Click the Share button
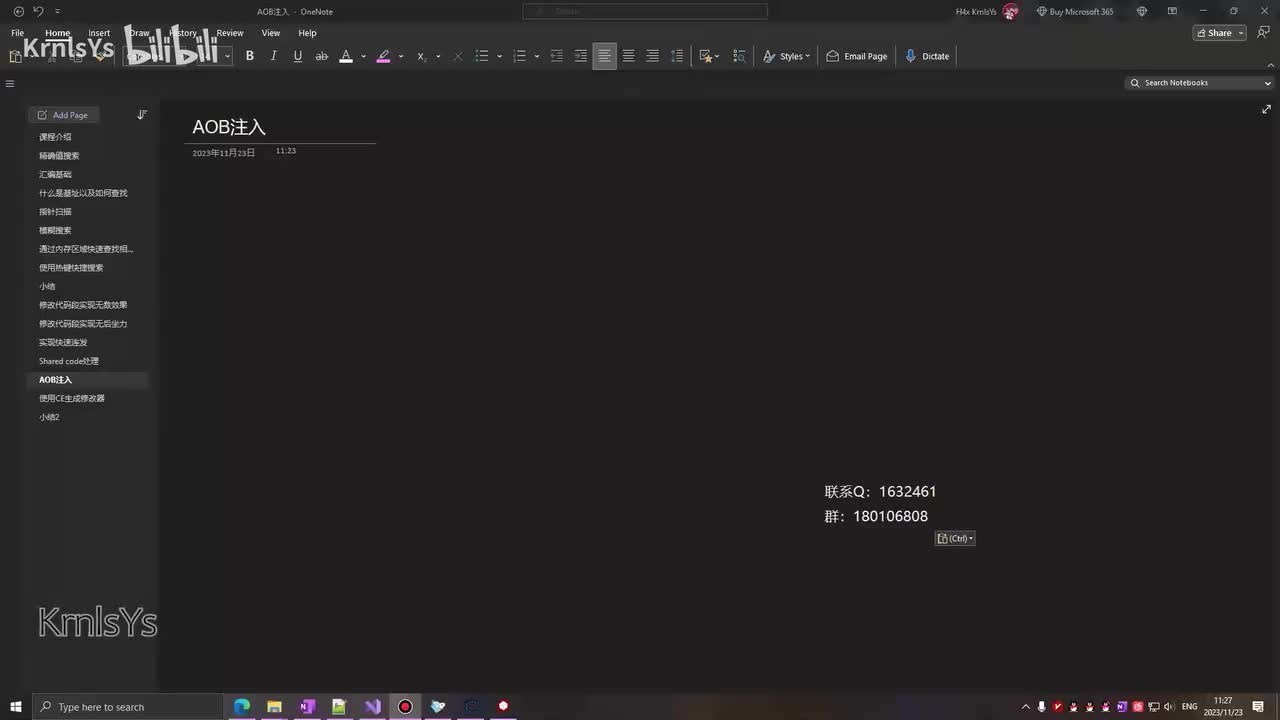 coord(1220,33)
